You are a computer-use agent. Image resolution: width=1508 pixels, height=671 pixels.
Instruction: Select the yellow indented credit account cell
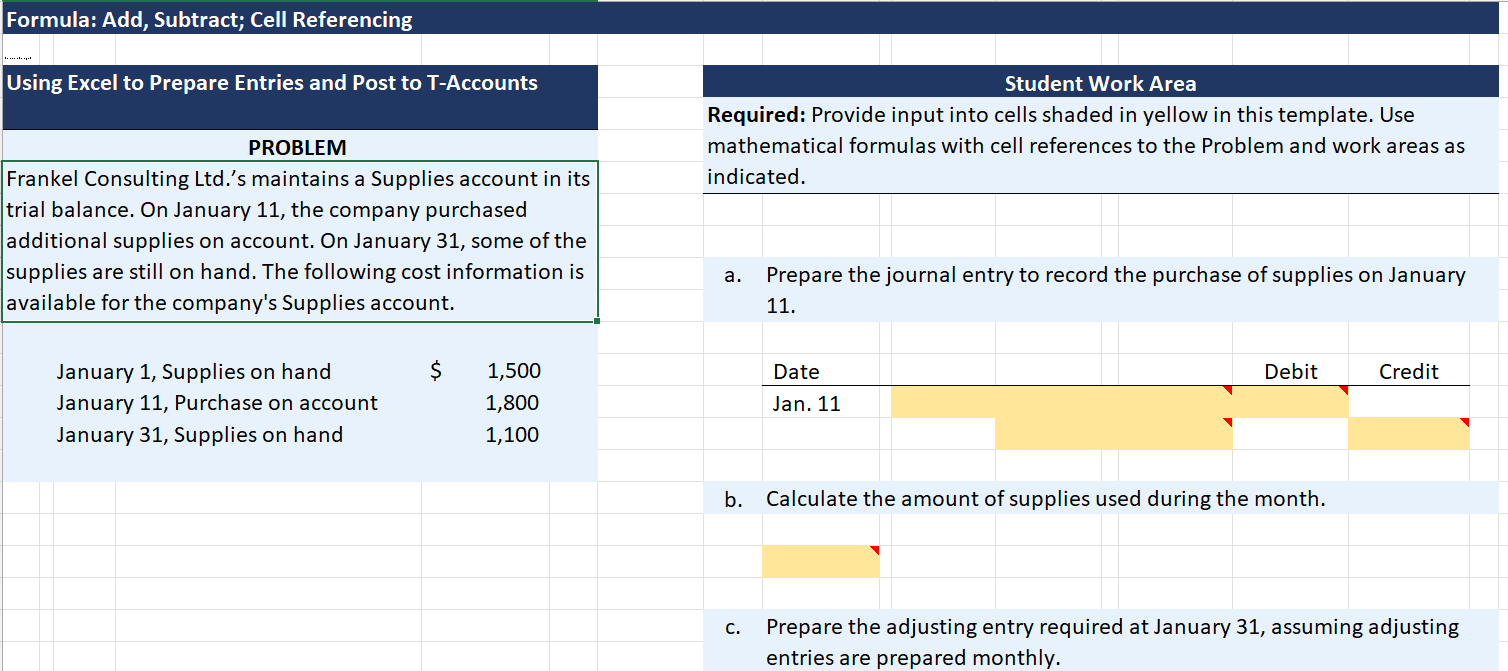1115,433
